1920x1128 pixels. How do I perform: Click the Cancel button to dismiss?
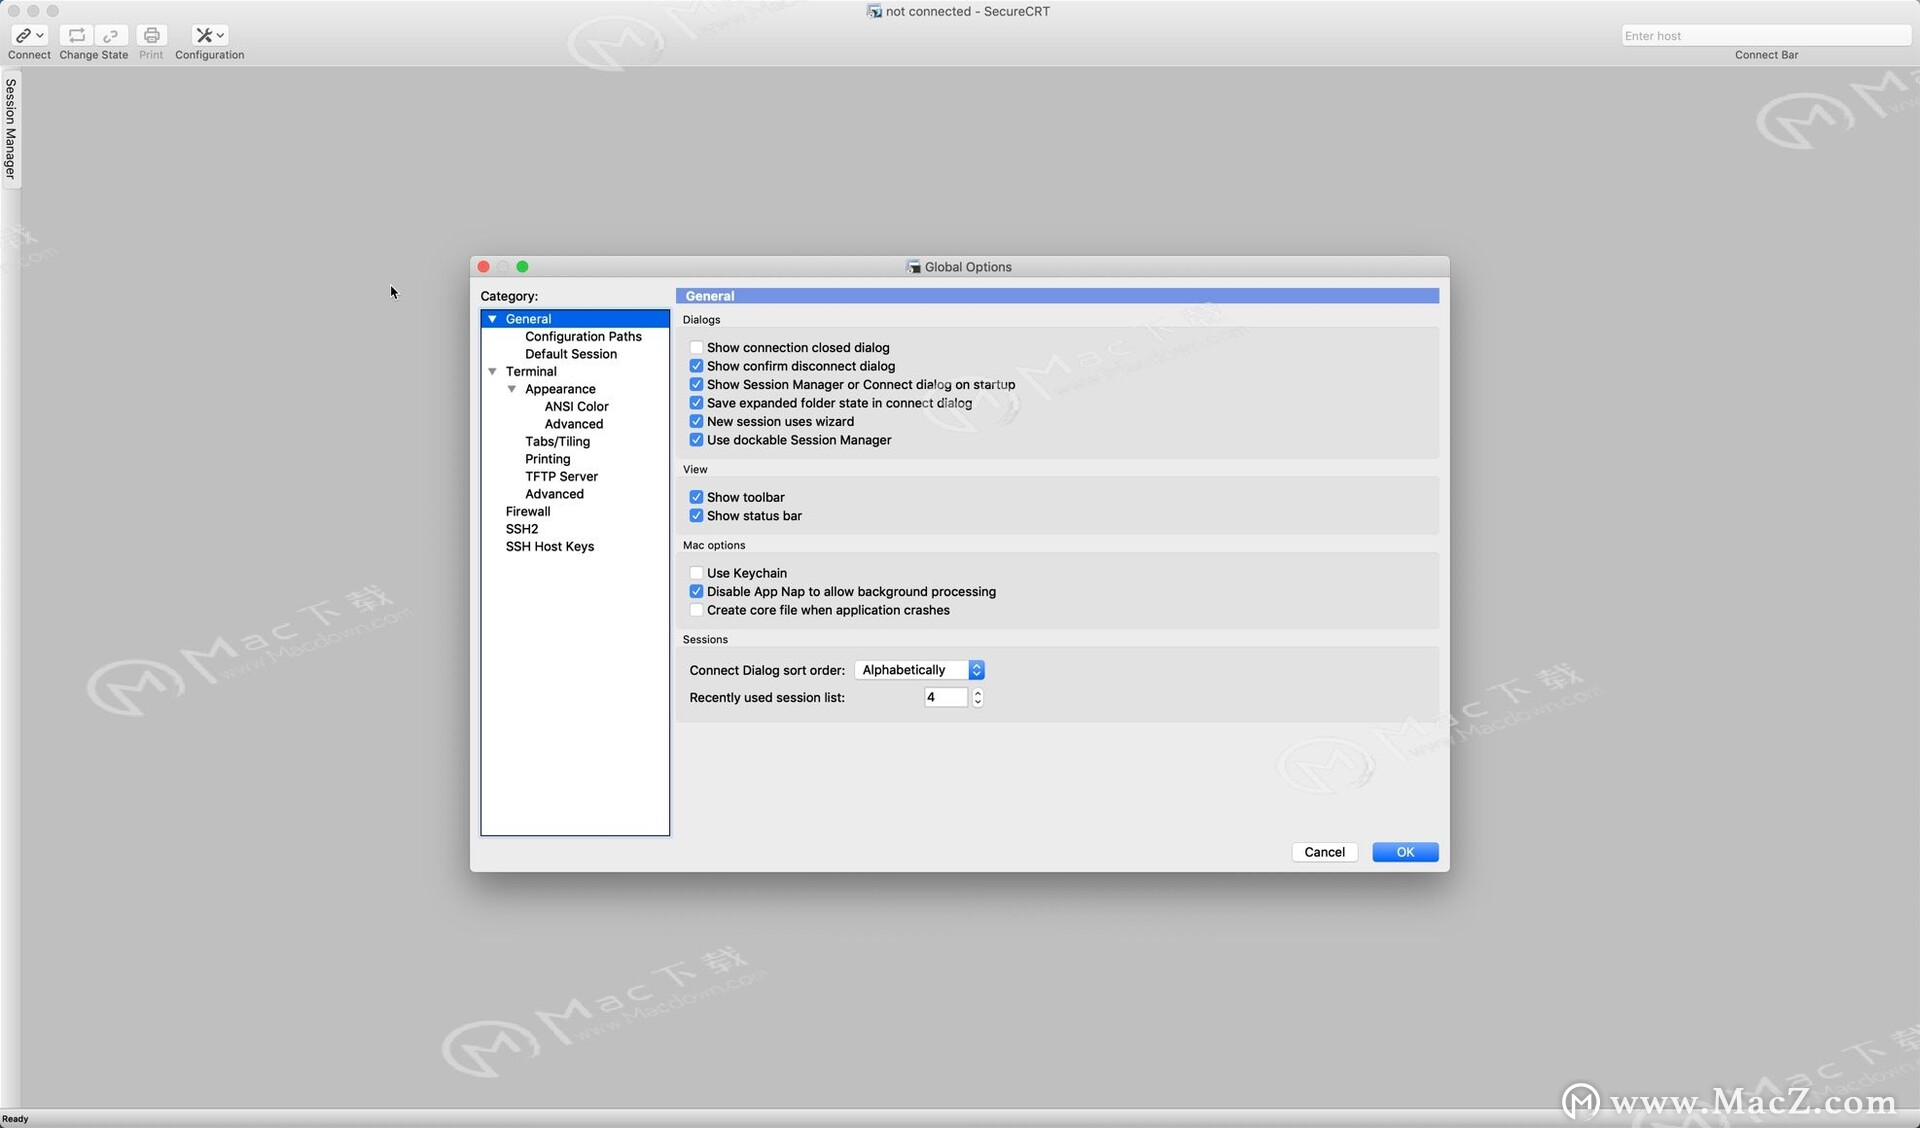pos(1324,851)
